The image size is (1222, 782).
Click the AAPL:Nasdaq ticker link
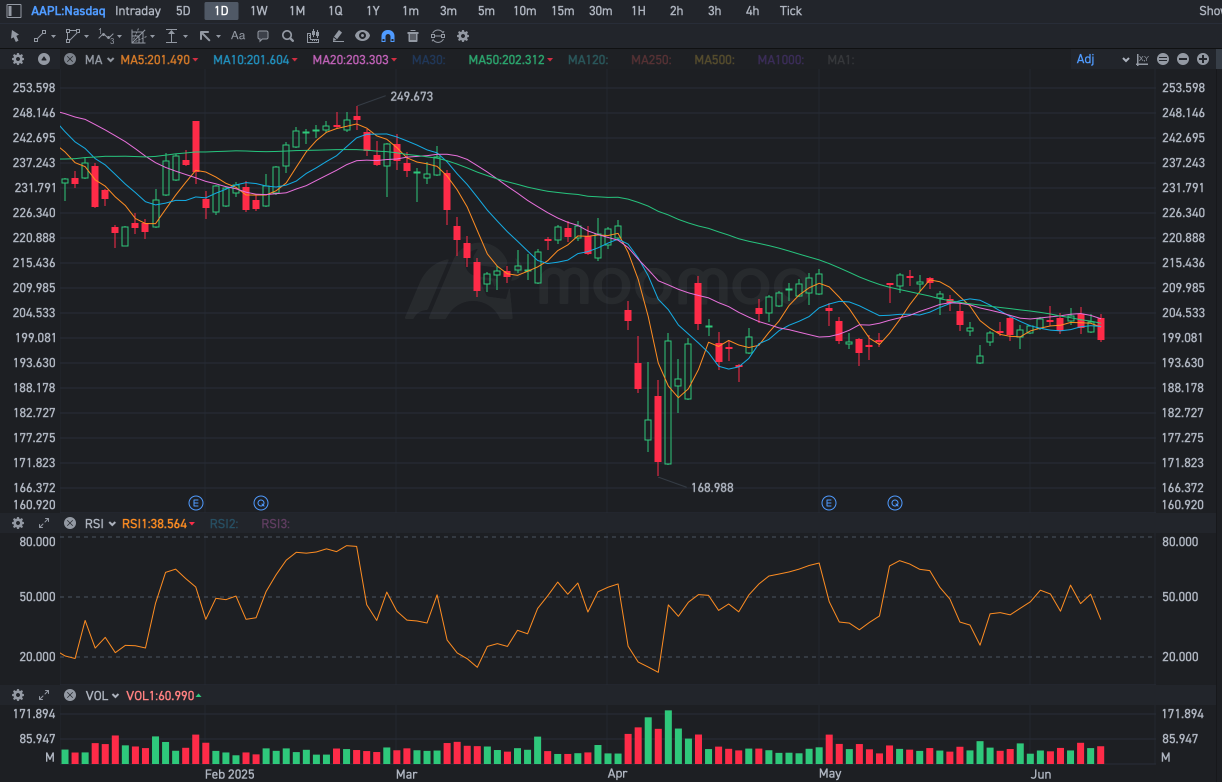[68, 11]
